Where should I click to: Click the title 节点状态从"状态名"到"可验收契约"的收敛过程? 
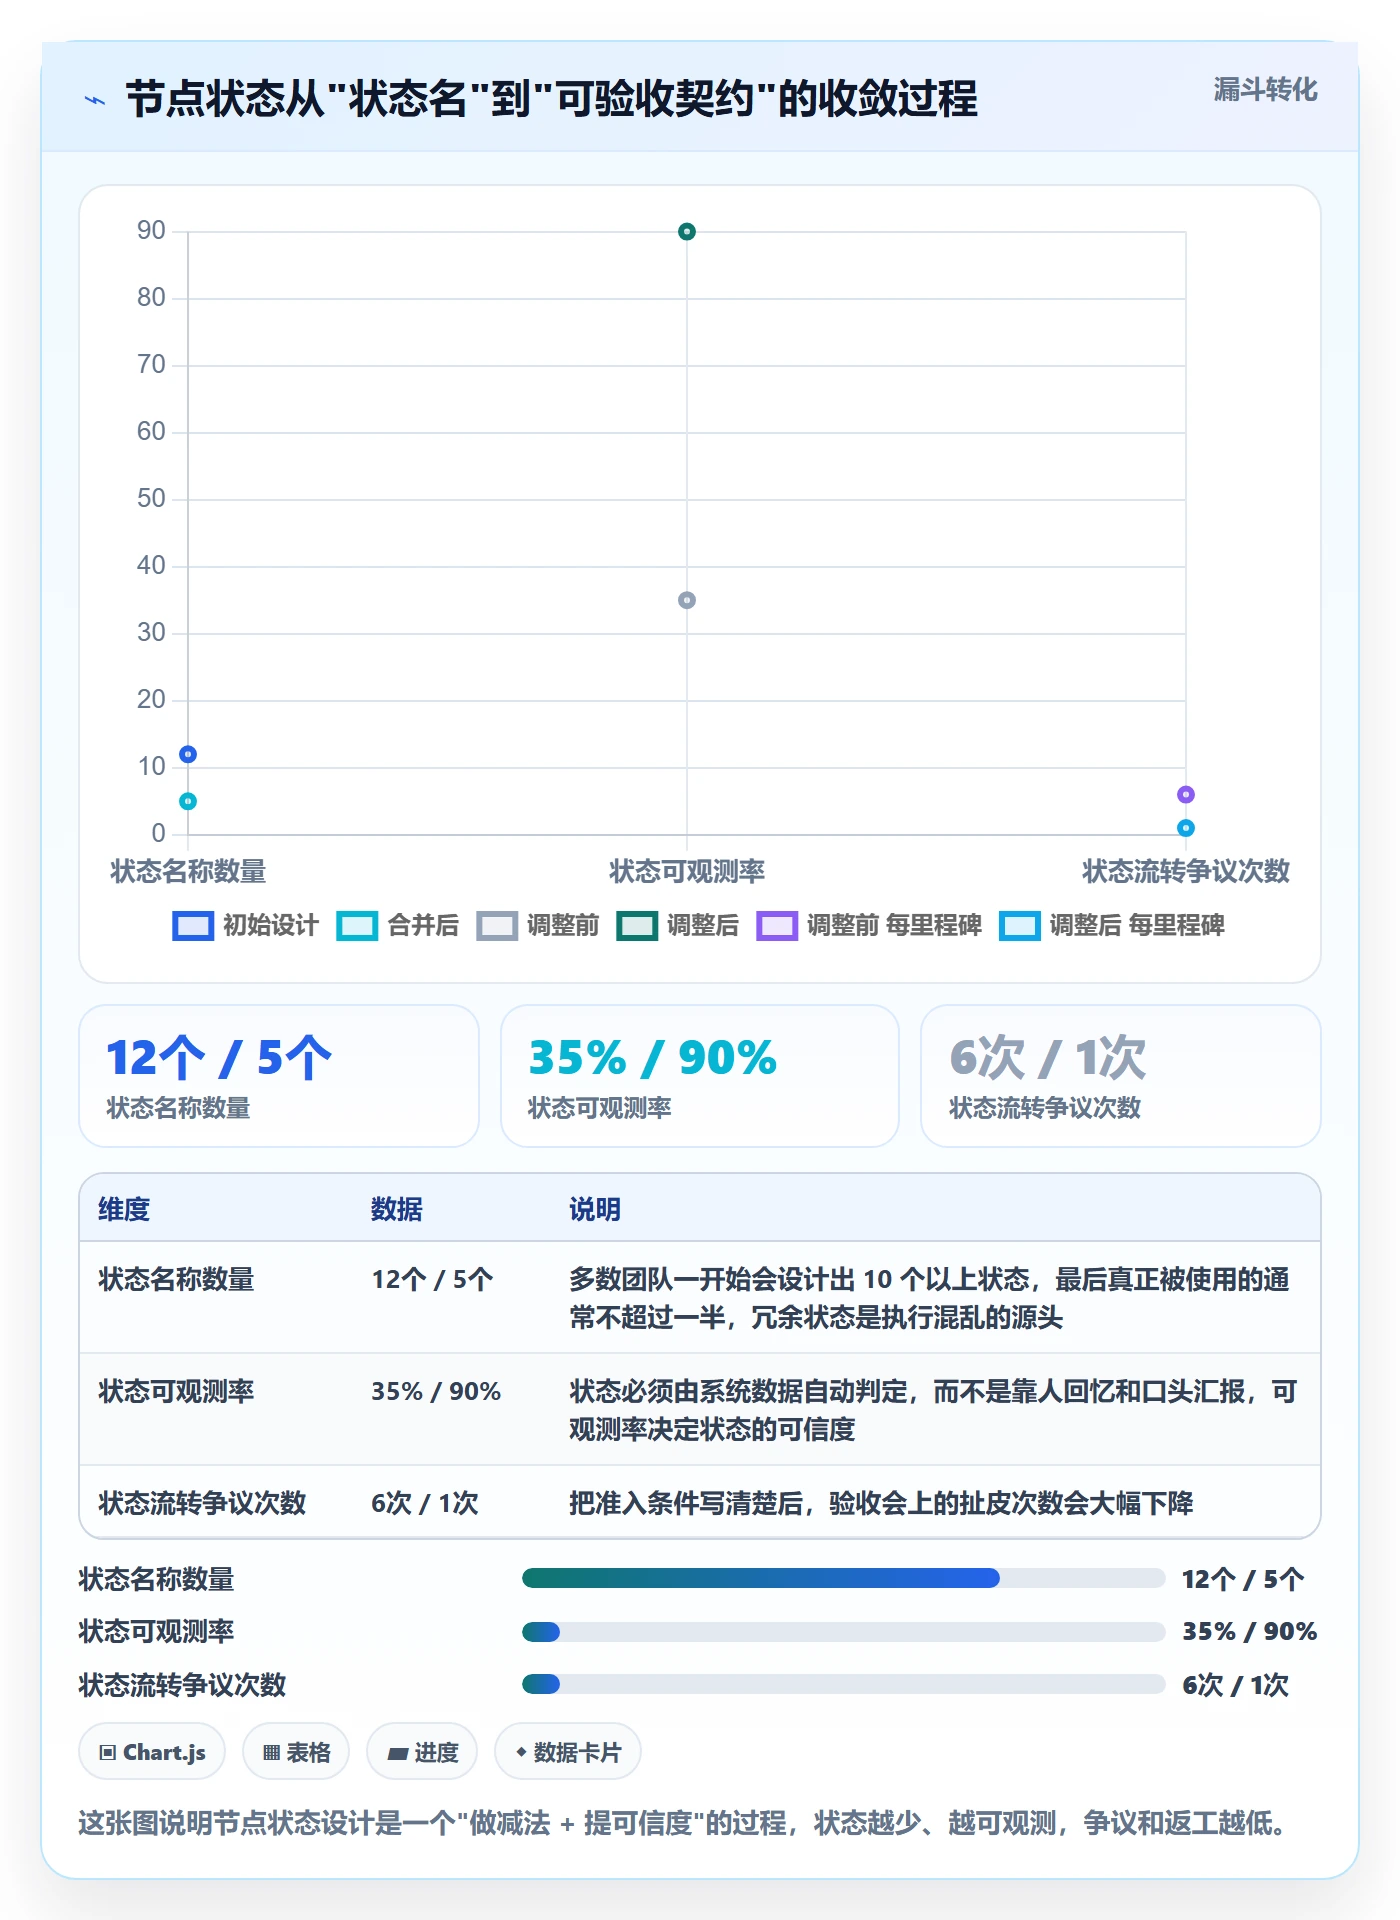point(552,99)
